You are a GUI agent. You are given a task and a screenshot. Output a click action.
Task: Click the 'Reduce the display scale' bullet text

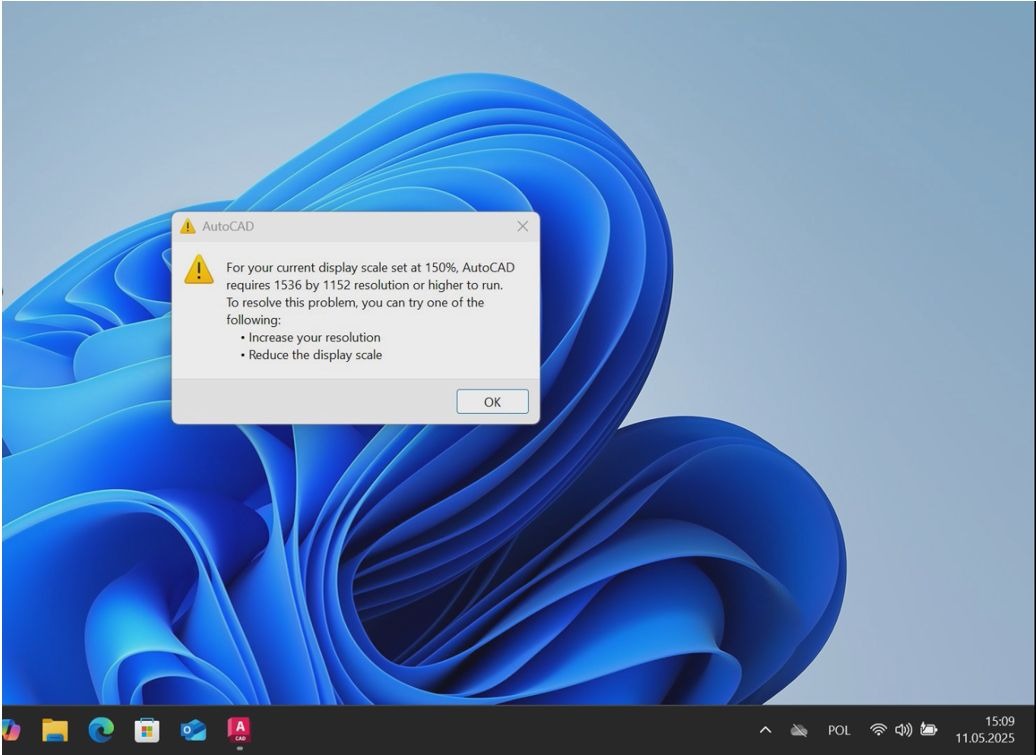click(315, 355)
